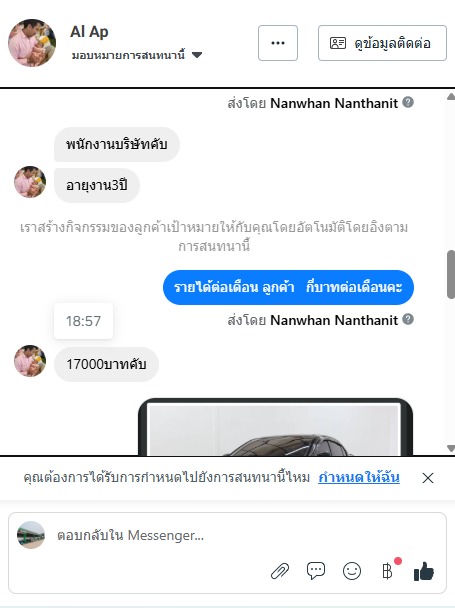
Task: Click the 17000บาทคับ message bubble
Action: (x=106, y=364)
